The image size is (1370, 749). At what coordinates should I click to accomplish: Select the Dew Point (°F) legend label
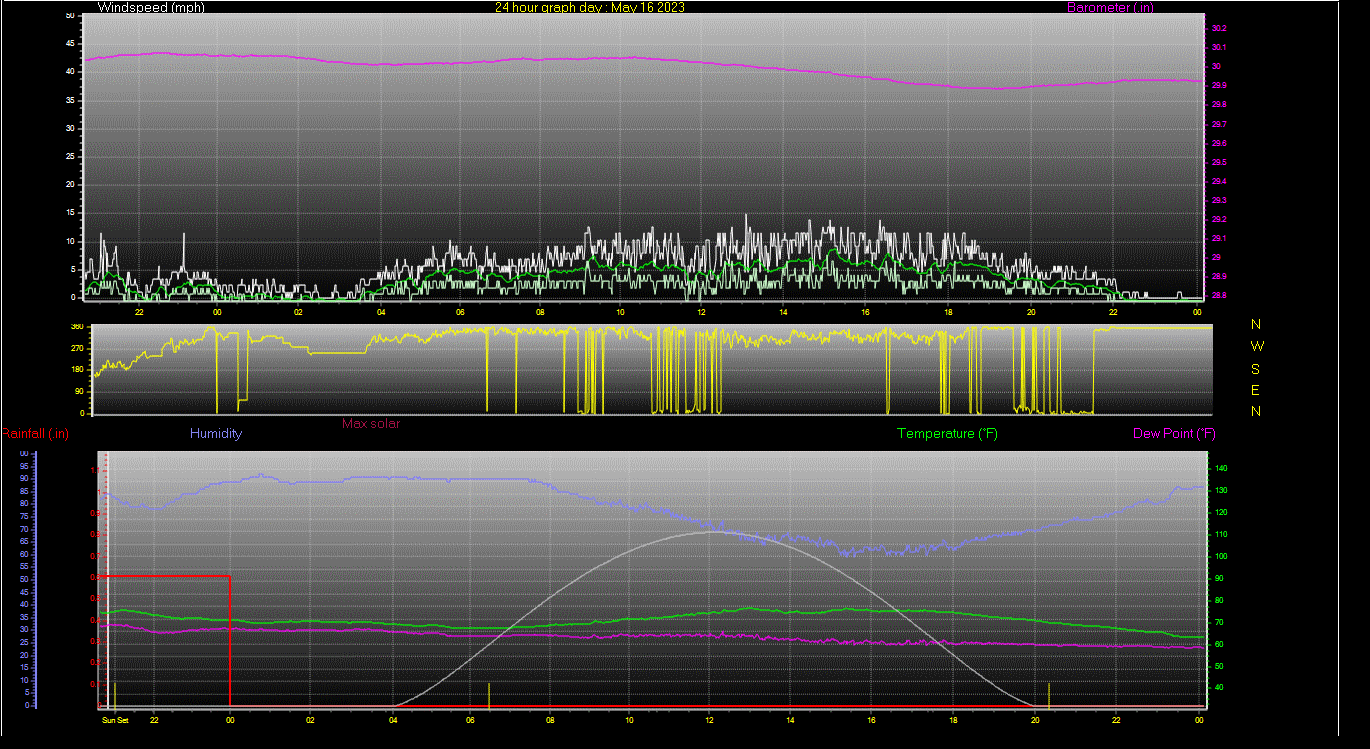(1174, 434)
